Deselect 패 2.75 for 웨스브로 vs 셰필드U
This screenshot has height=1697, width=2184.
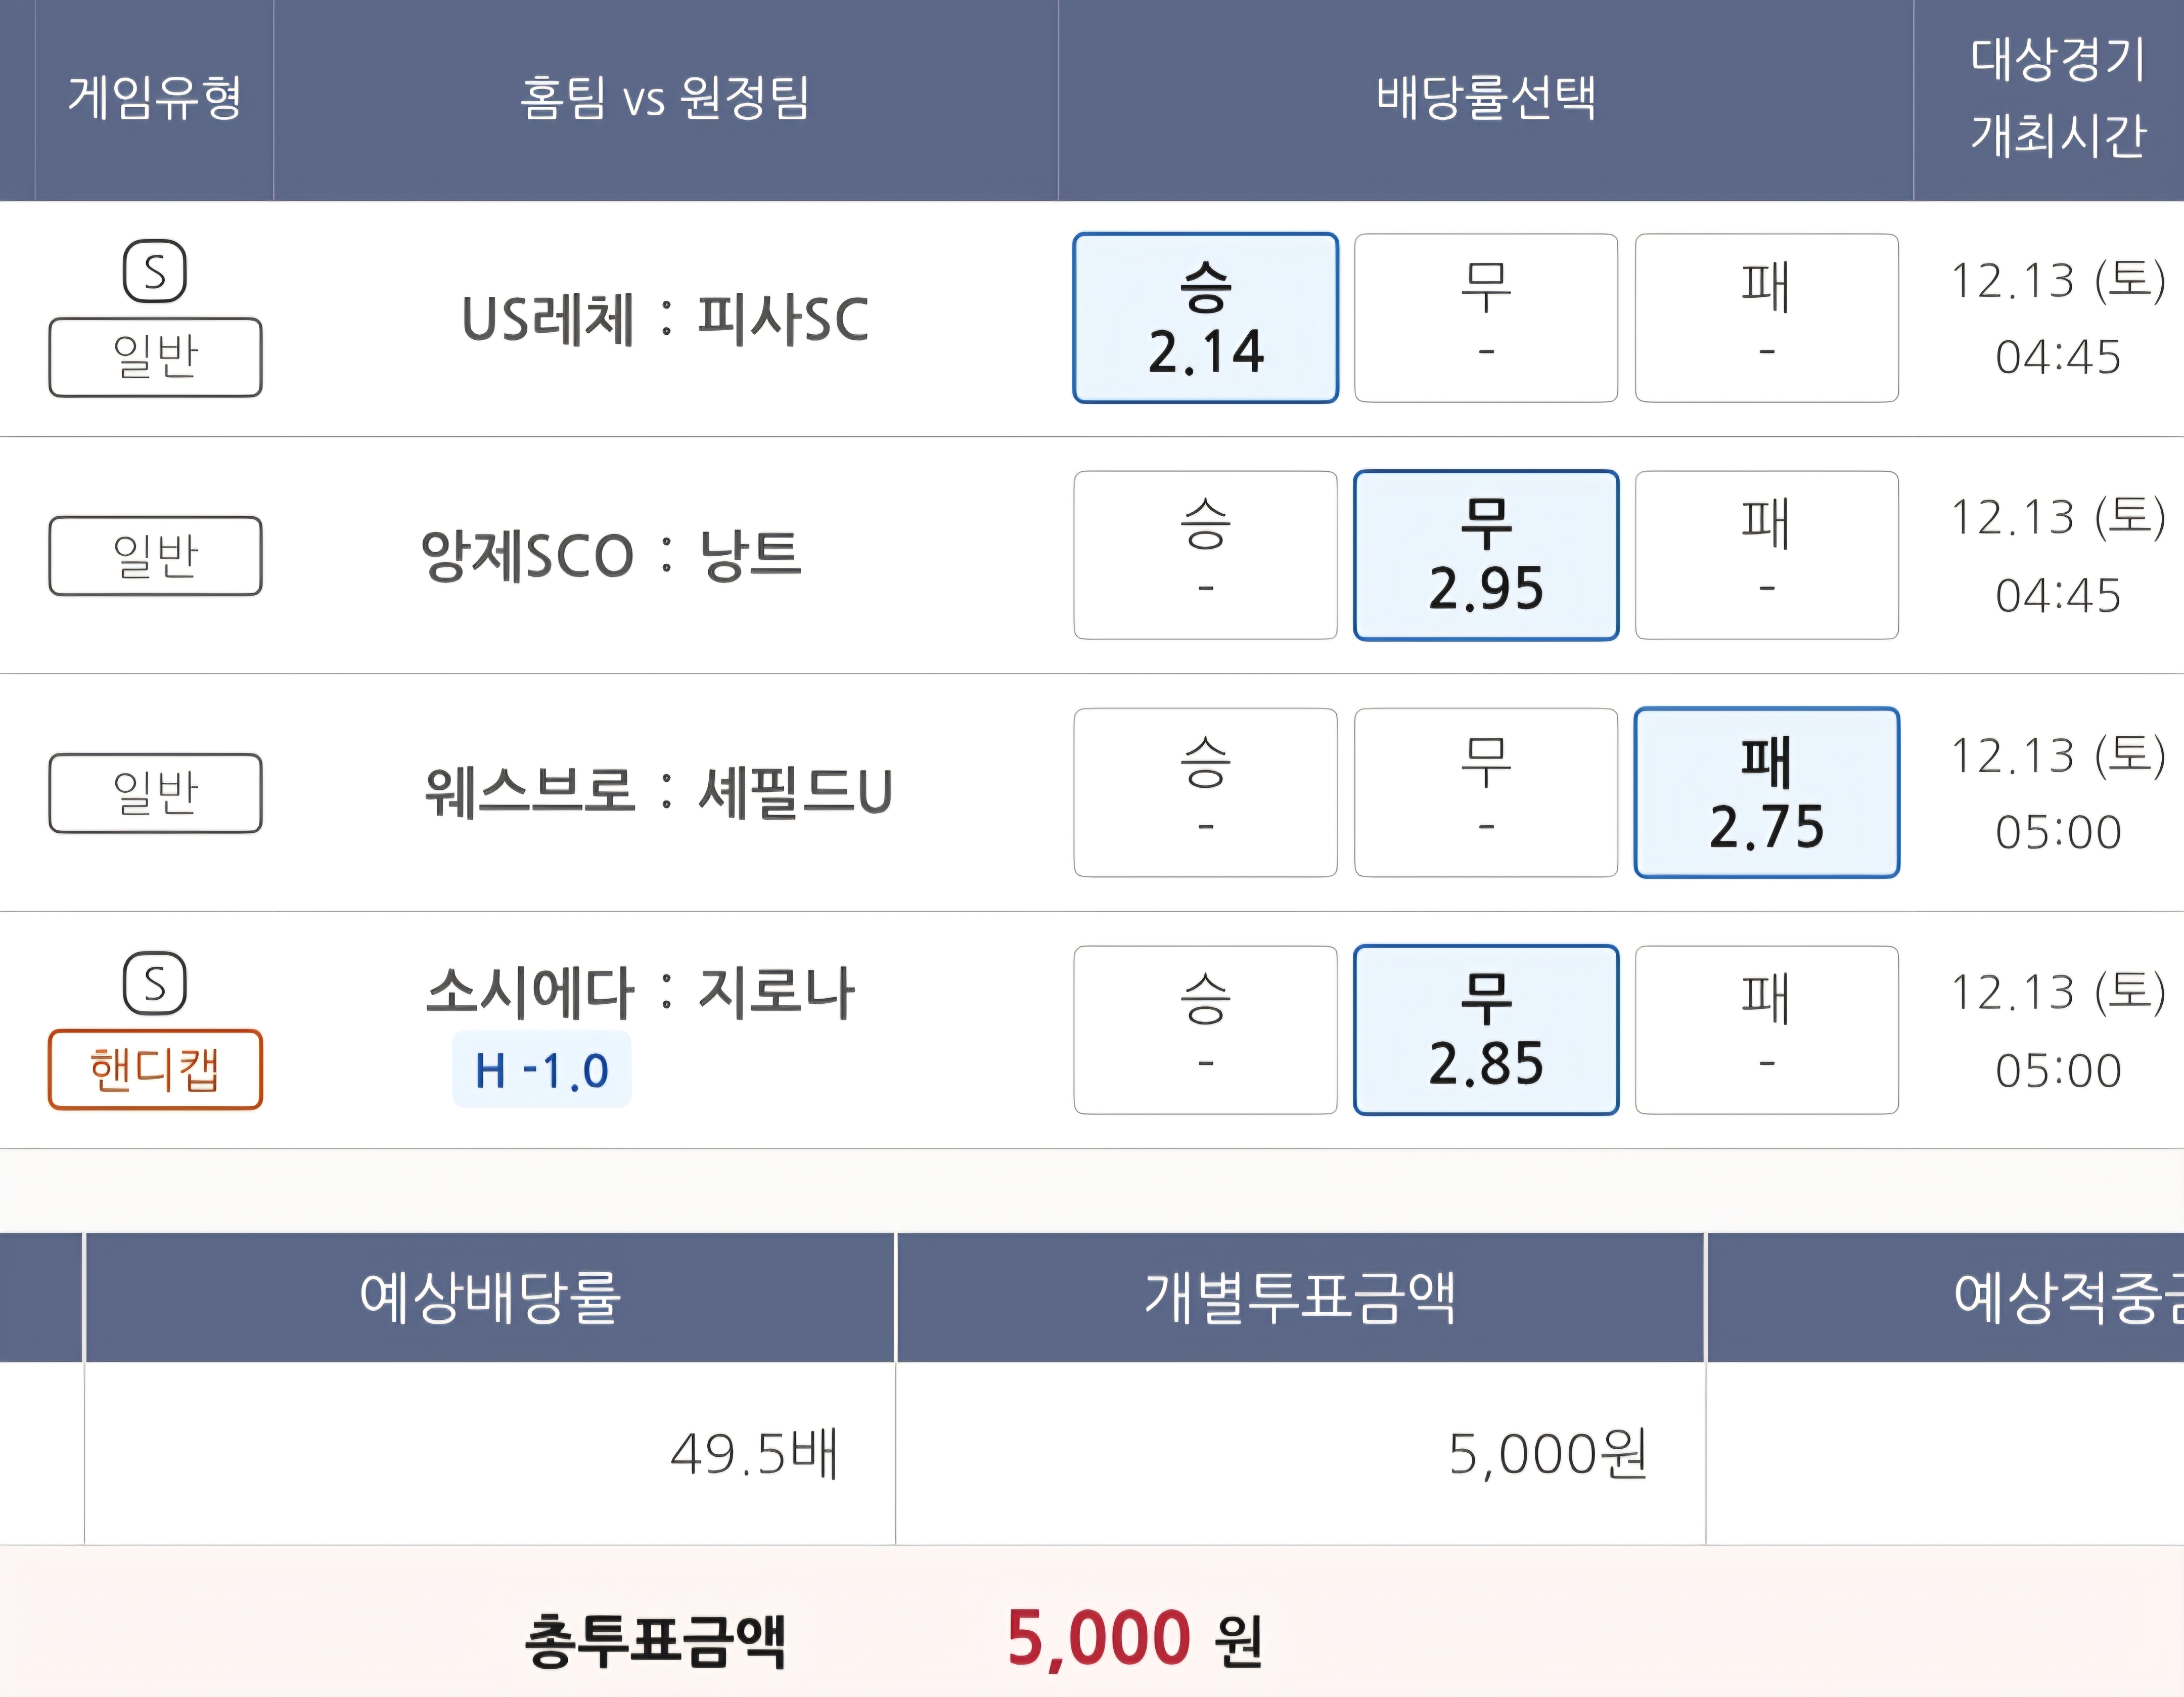point(1766,792)
